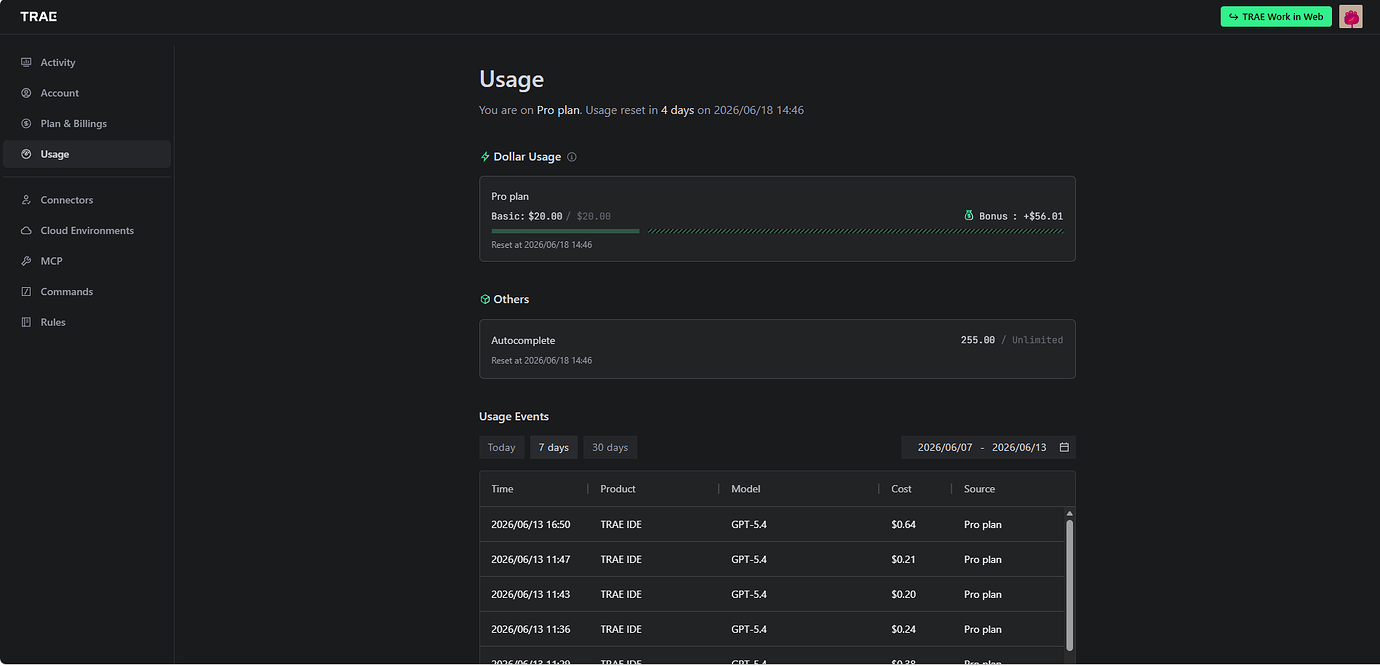Switch usage events to Today
Viewport: 1380px width, 666px height.
coord(502,447)
